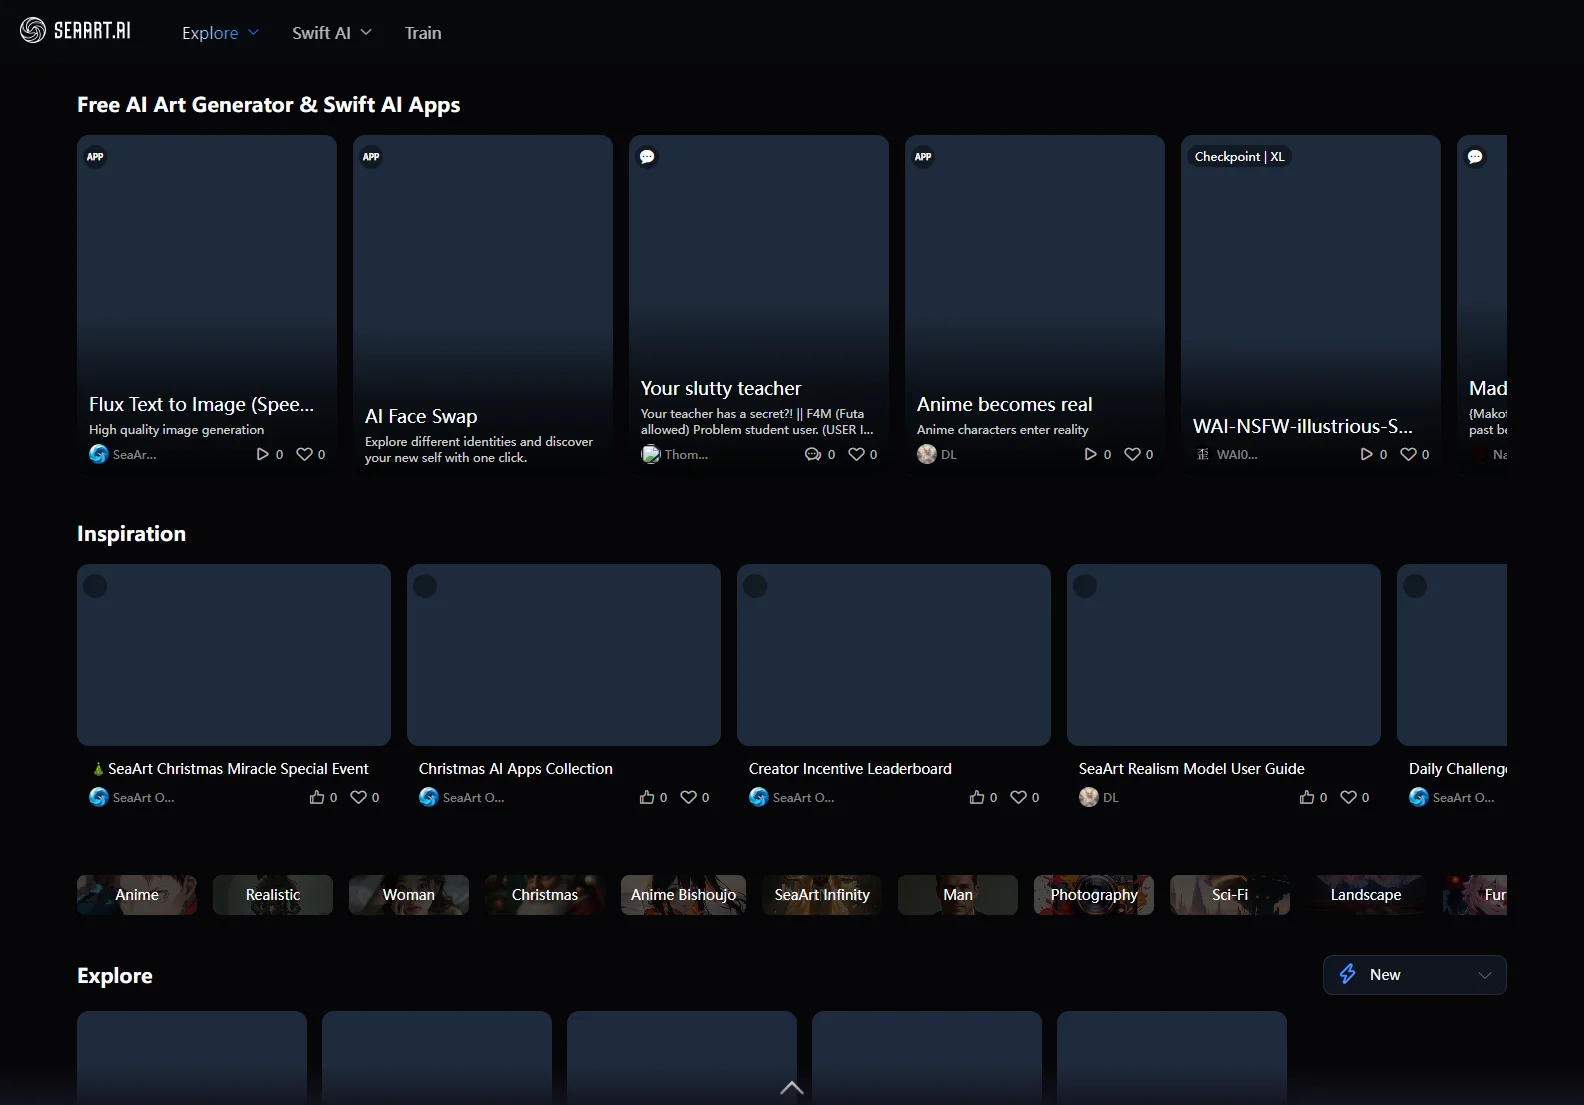Open DL avatar on Anime becomes real

927,454
